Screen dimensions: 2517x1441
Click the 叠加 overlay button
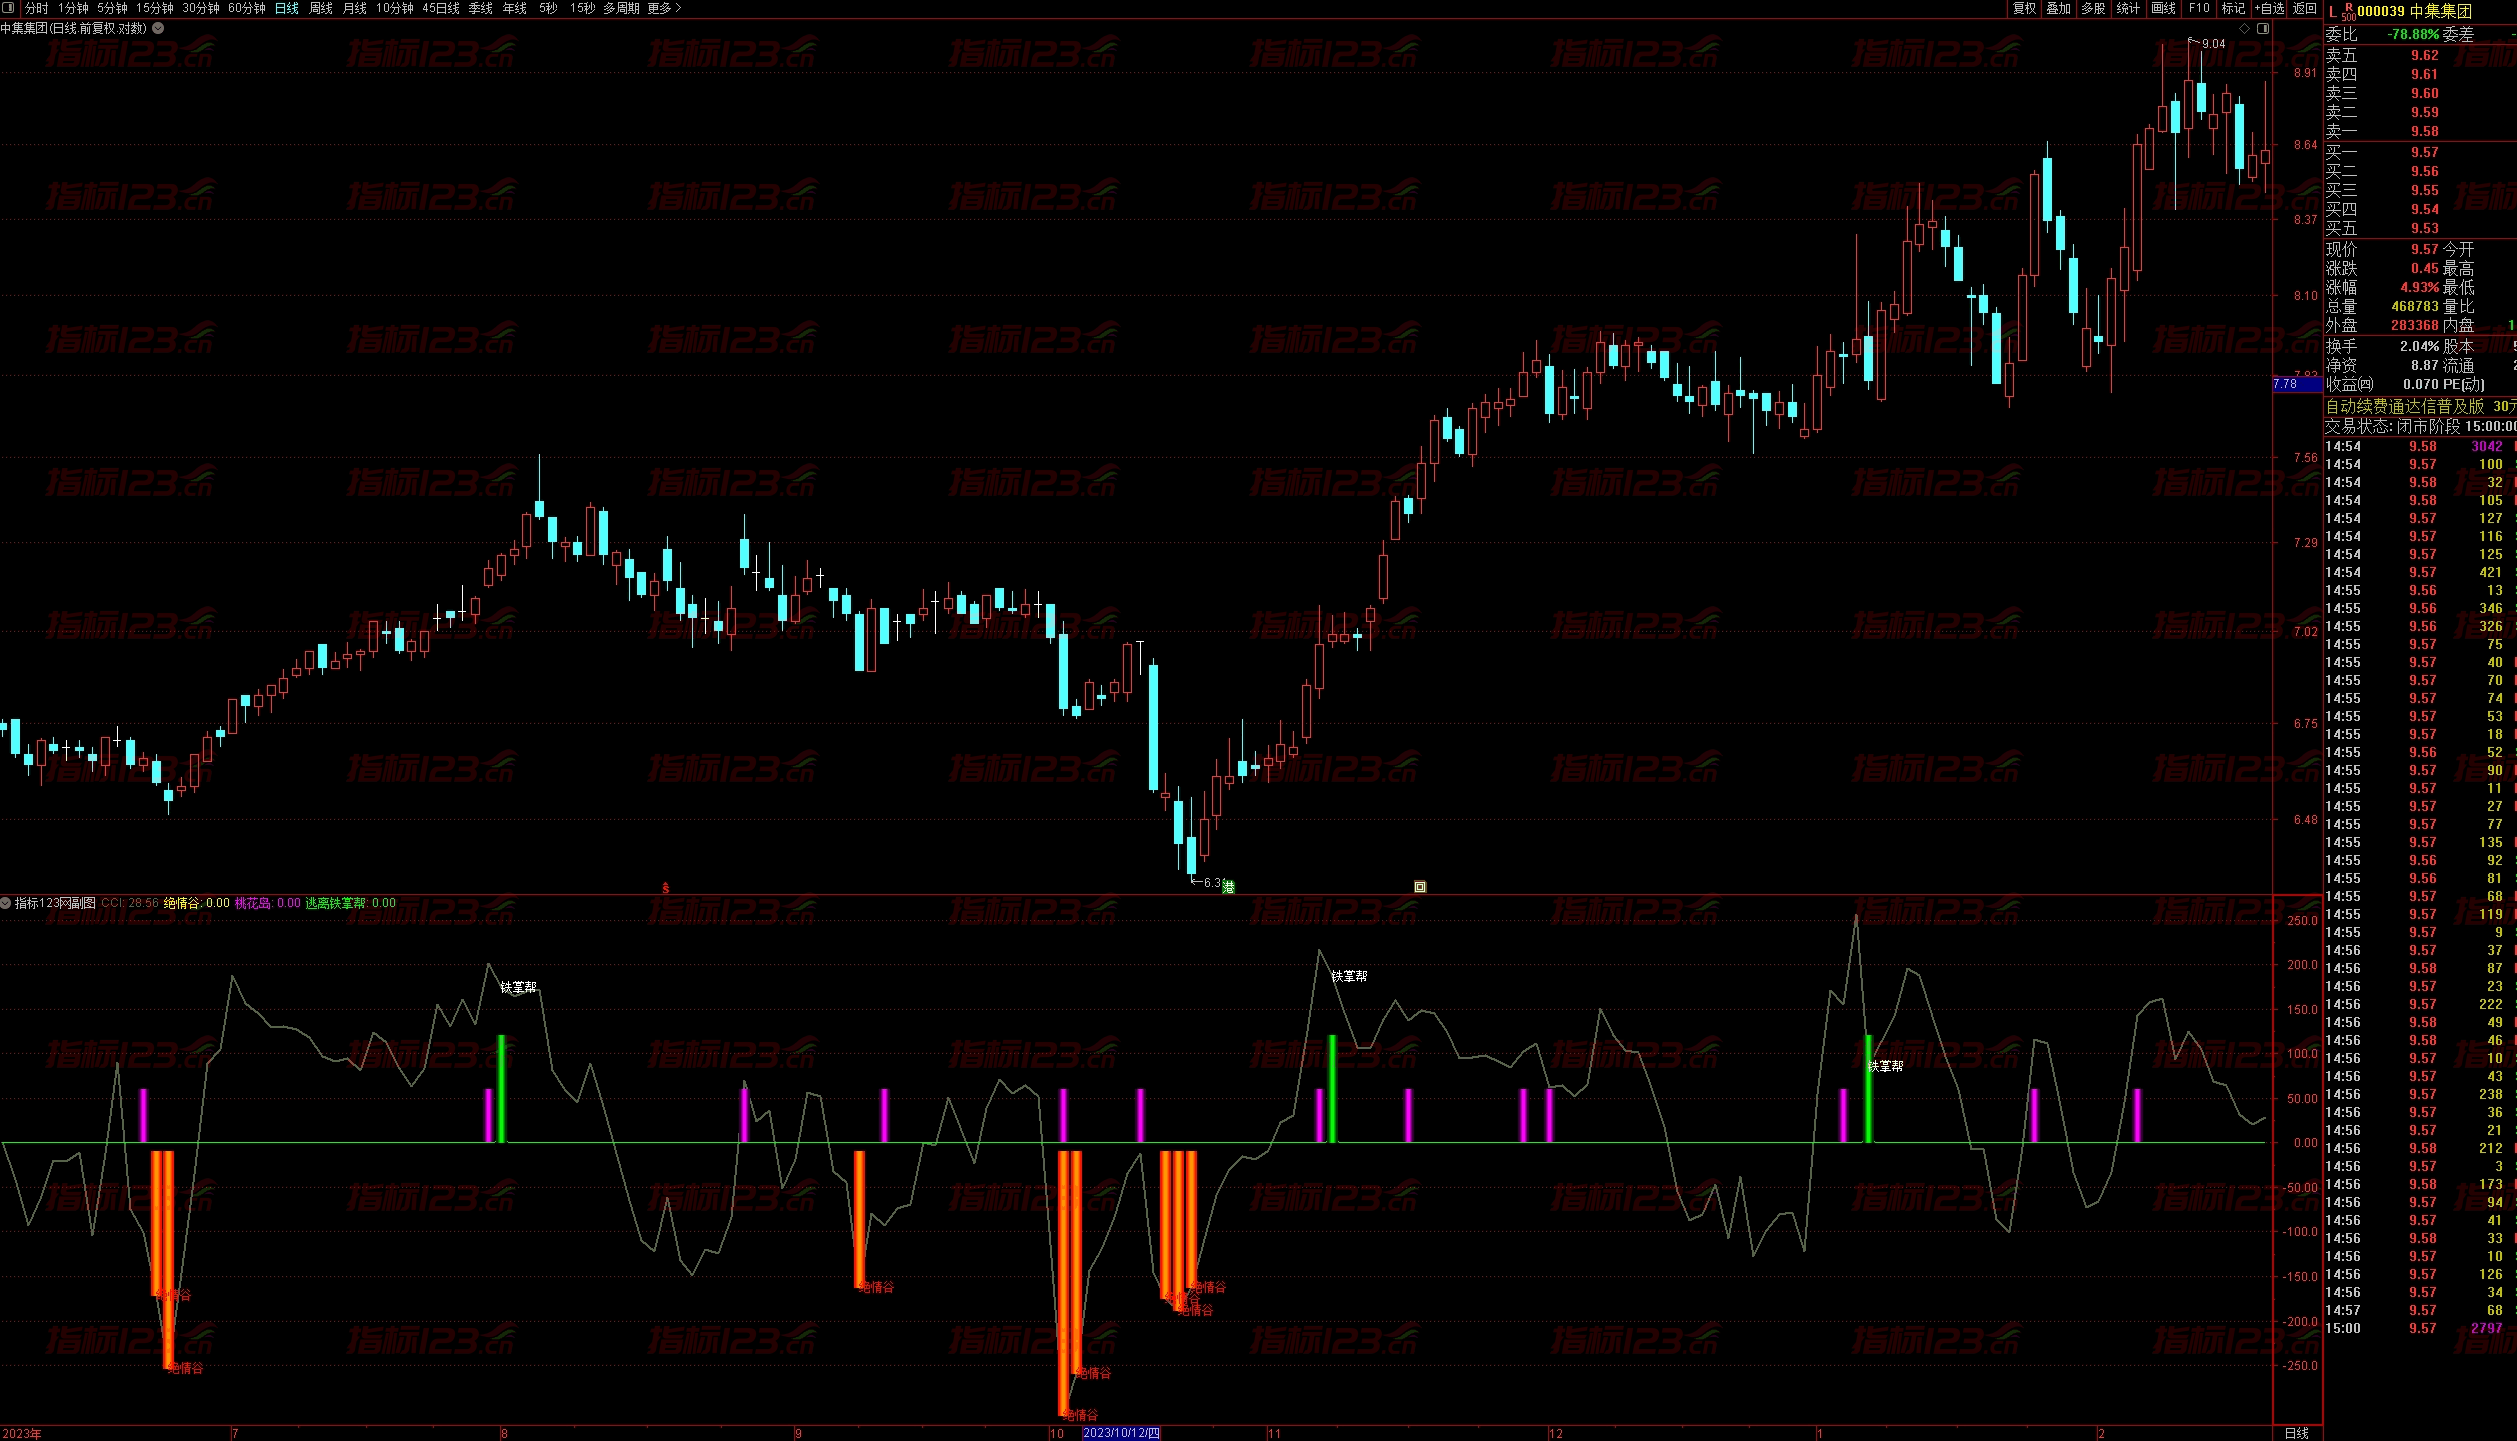point(2058,8)
